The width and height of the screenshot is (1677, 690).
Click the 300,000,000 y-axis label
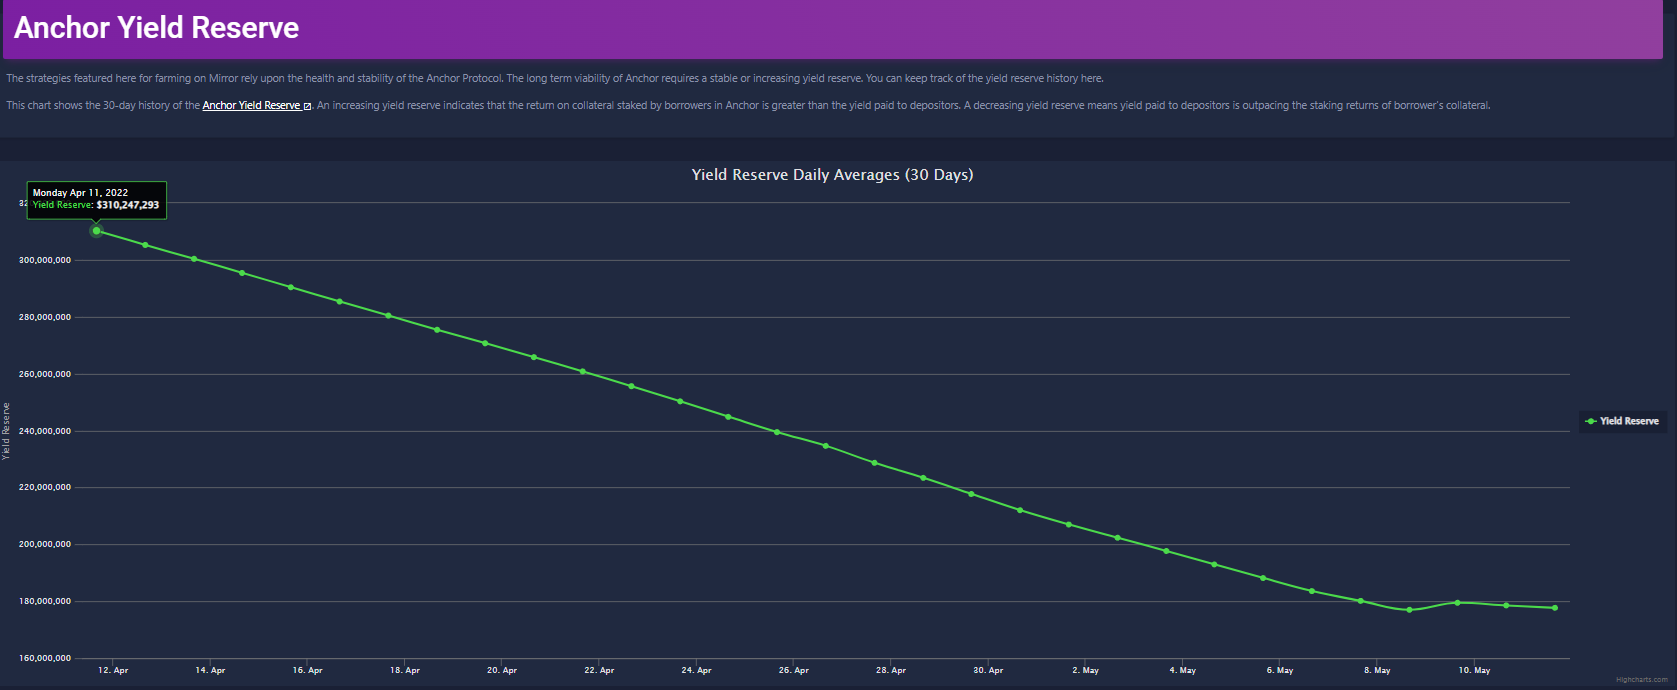point(45,260)
